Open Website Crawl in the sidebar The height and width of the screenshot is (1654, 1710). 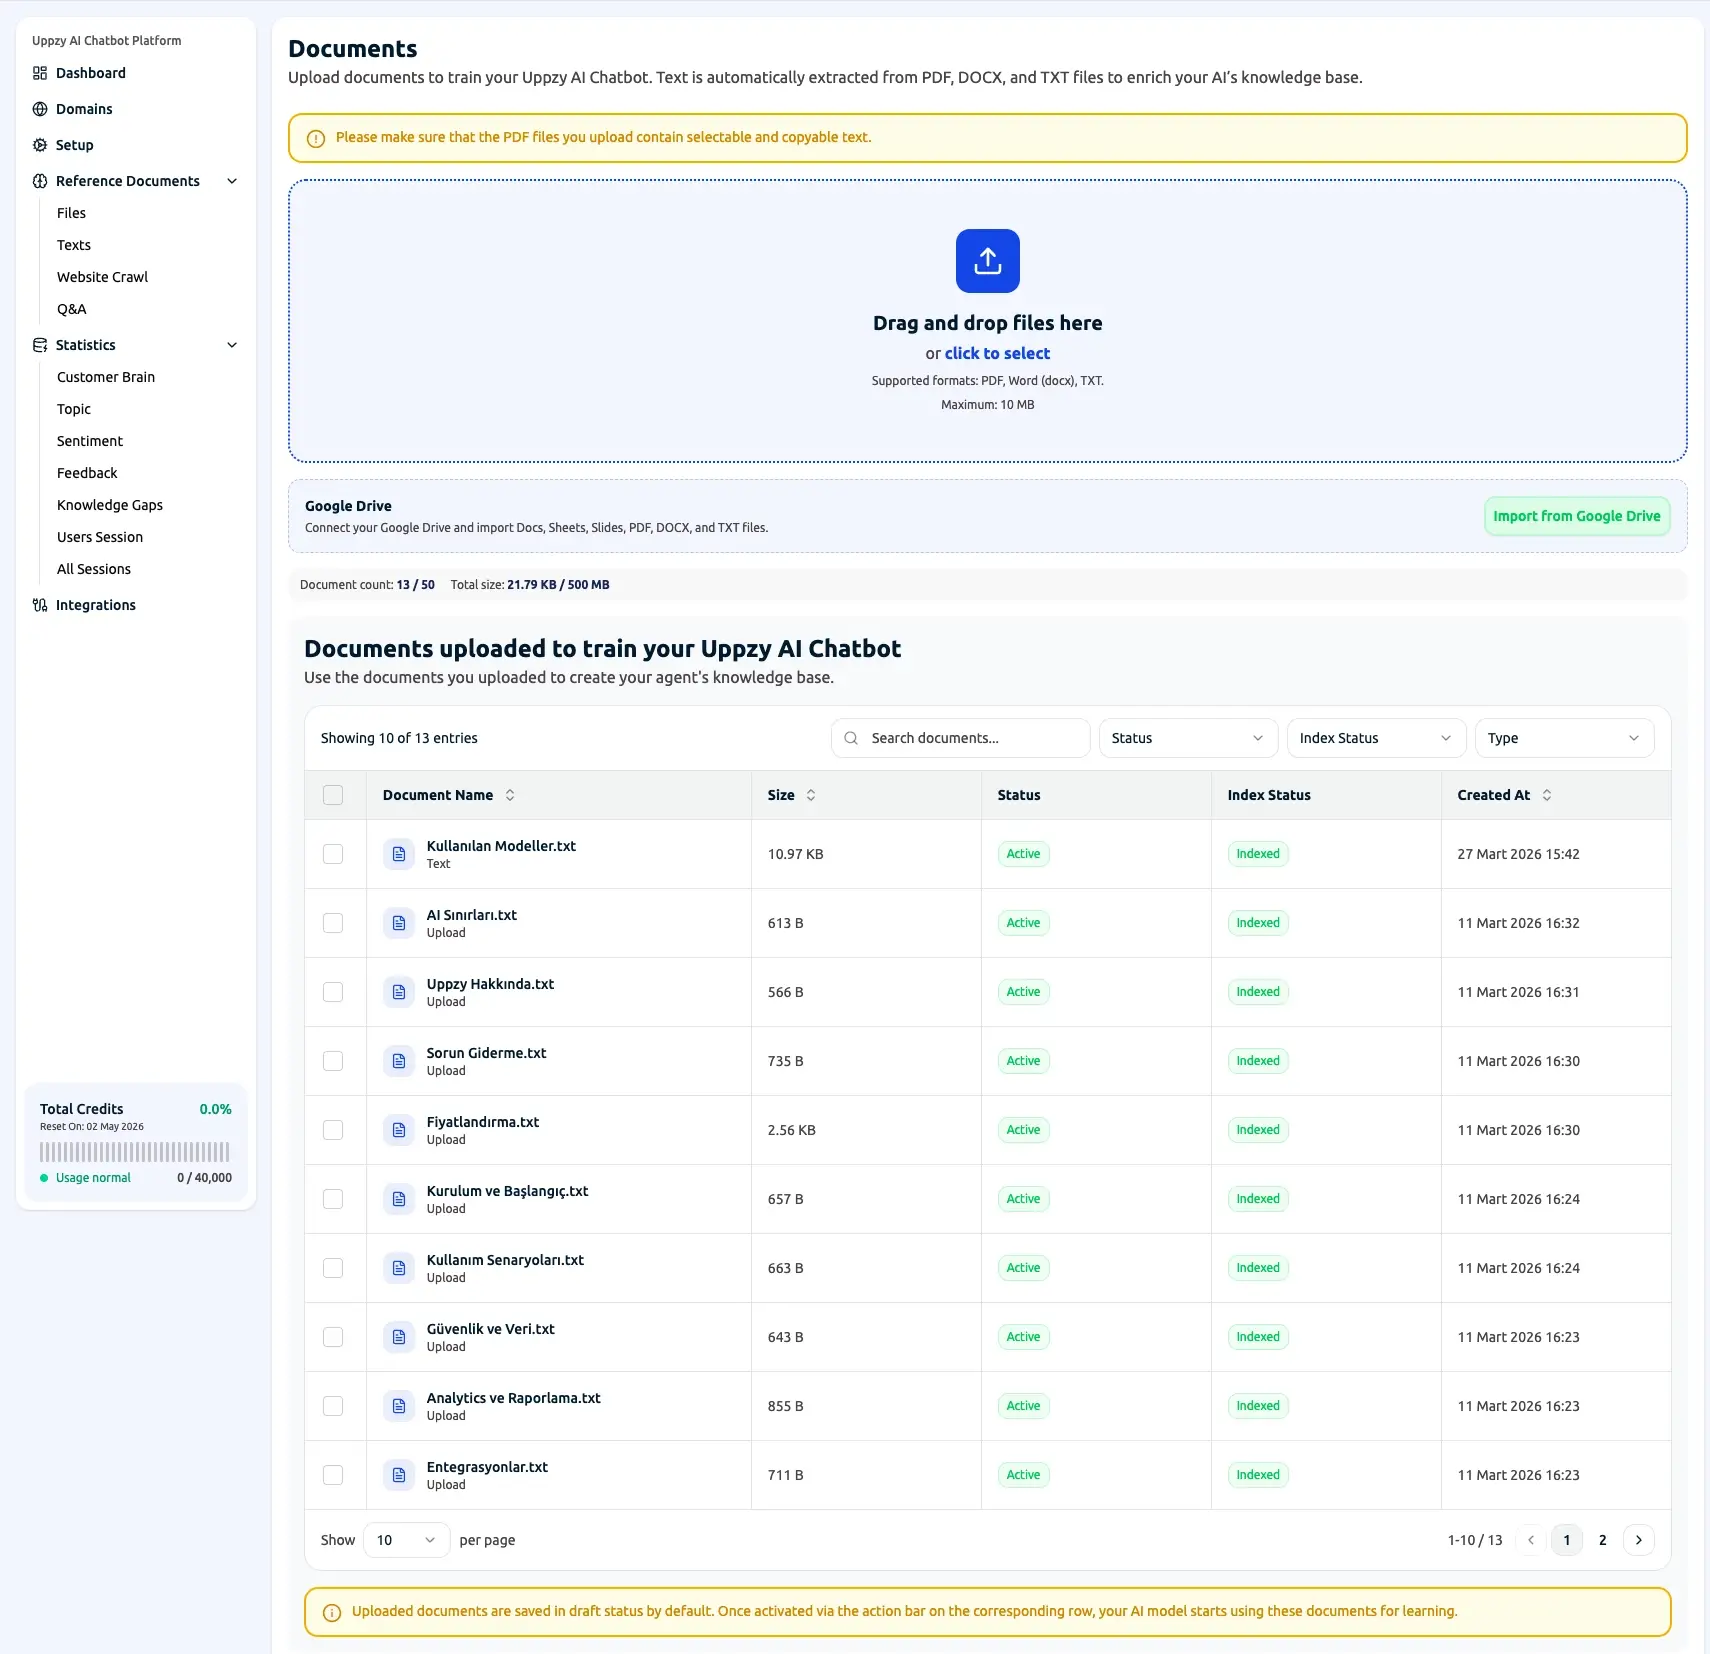(102, 277)
